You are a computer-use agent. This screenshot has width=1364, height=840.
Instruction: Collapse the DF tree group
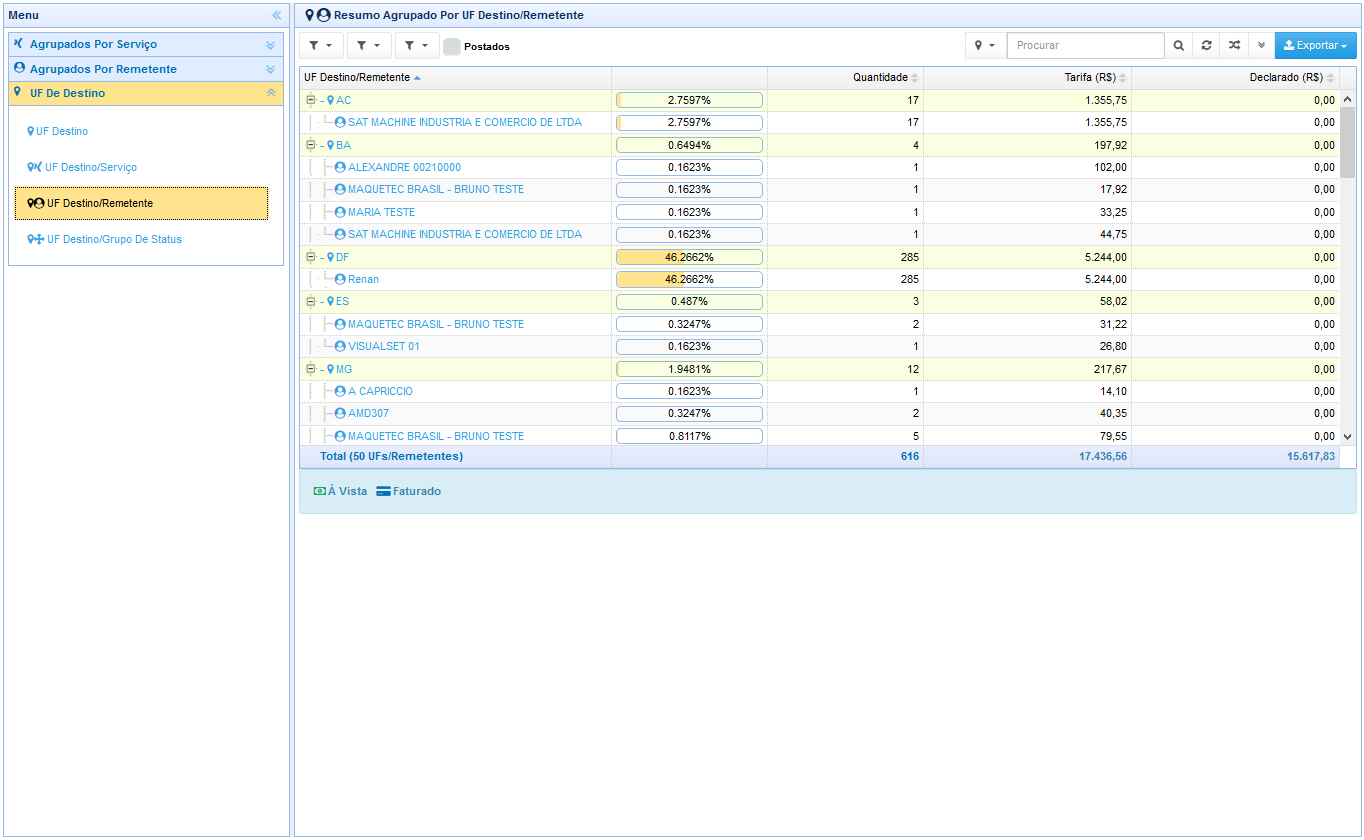[310, 257]
